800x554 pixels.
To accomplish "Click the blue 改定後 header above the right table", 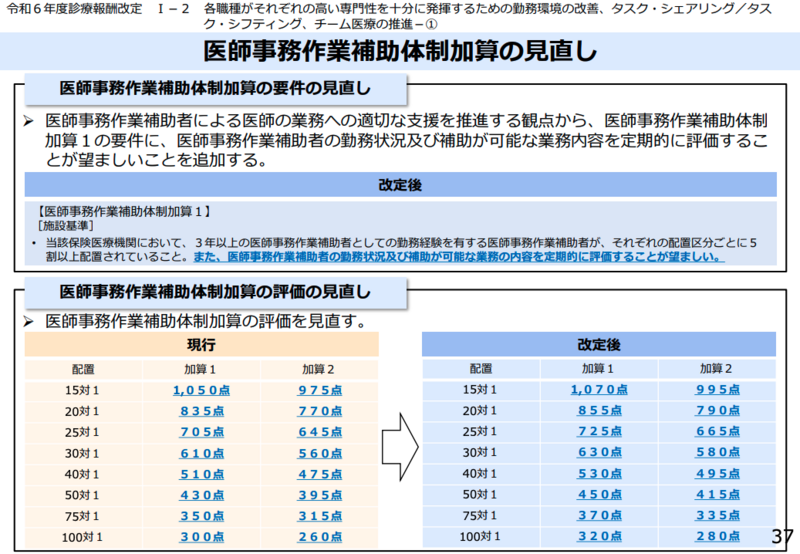I will tap(599, 345).
